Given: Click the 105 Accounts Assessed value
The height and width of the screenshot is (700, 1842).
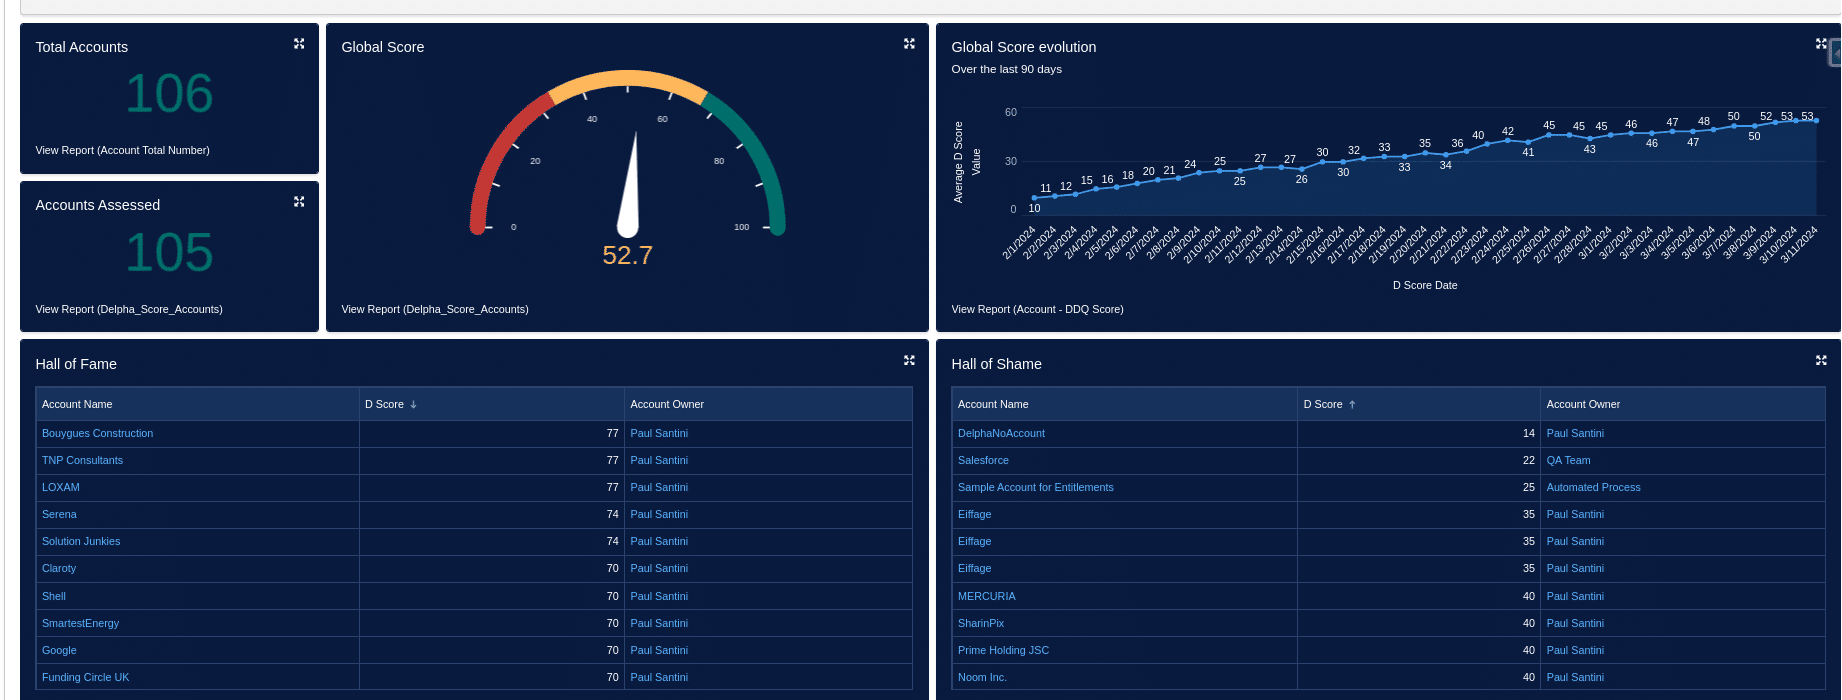Looking at the screenshot, I should click(169, 252).
